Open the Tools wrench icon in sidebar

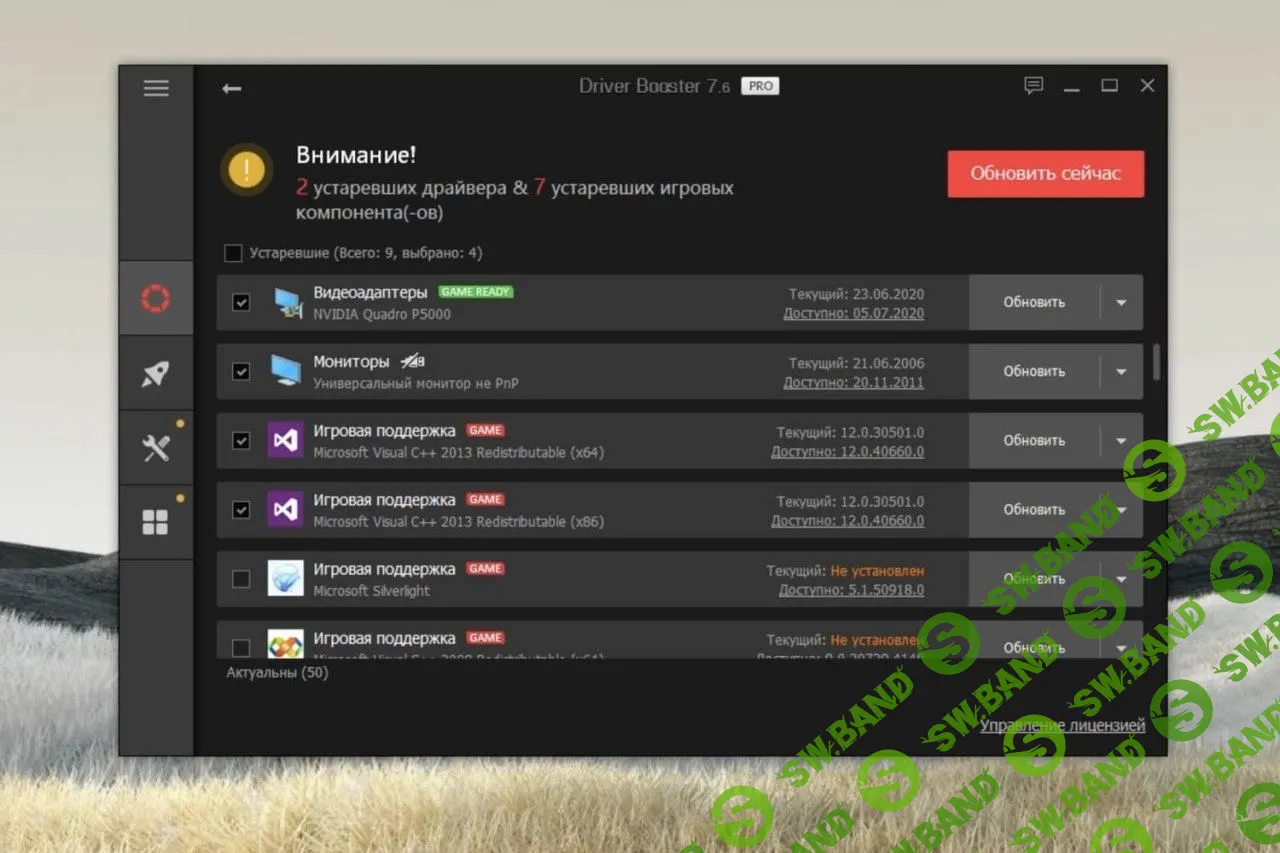coord(156,446)
